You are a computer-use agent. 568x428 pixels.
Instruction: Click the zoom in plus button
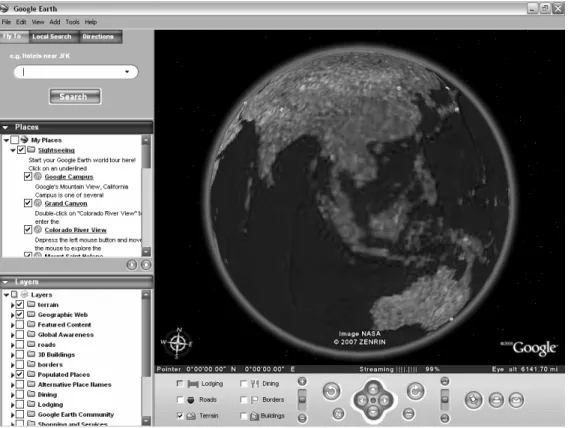(302, 381)
